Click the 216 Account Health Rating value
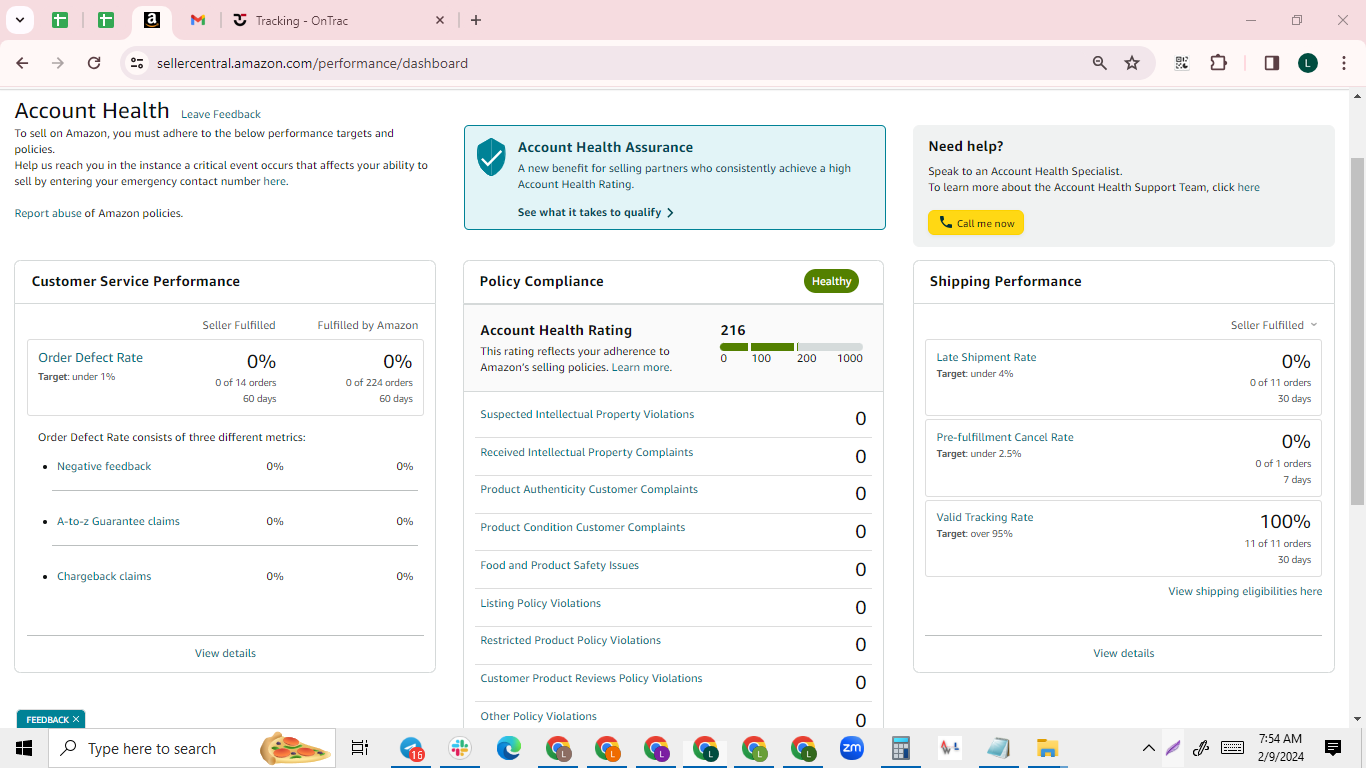 click(x=733, y=330)
